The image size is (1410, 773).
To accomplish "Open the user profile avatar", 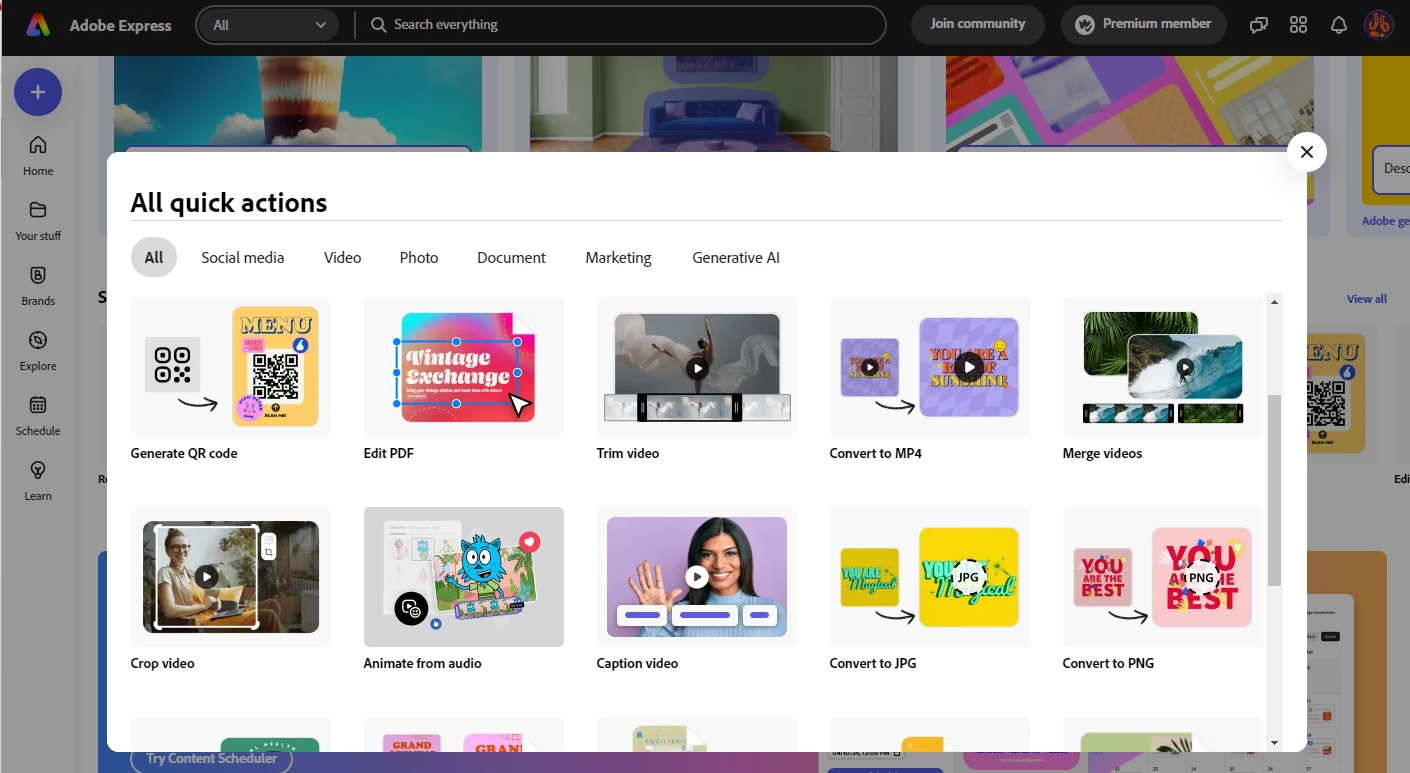I will click(1379, 25).
